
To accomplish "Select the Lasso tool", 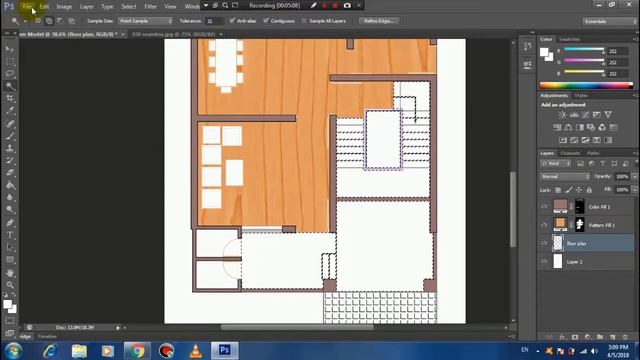I will pyautogui.click(x=10, y=74).
